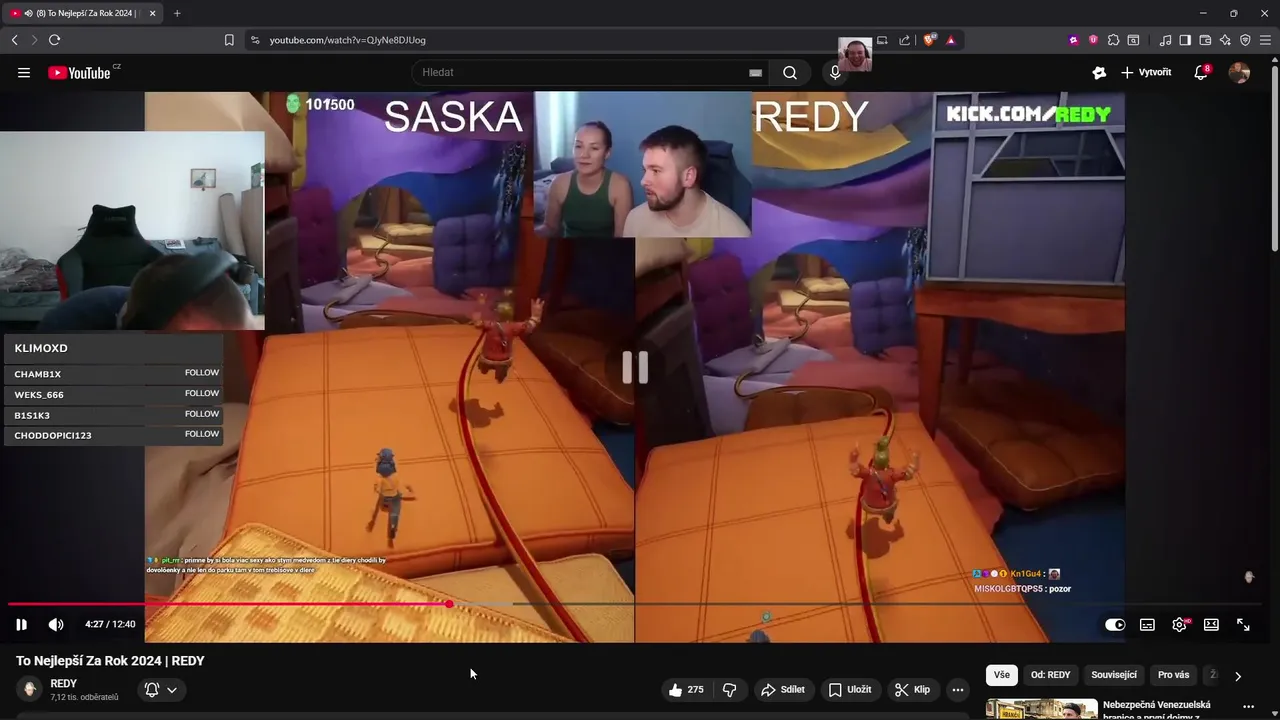Click in the Hledat search field
Viewport: 1280px width, 720px height.
pyautogui.click(x=590, y=72)
